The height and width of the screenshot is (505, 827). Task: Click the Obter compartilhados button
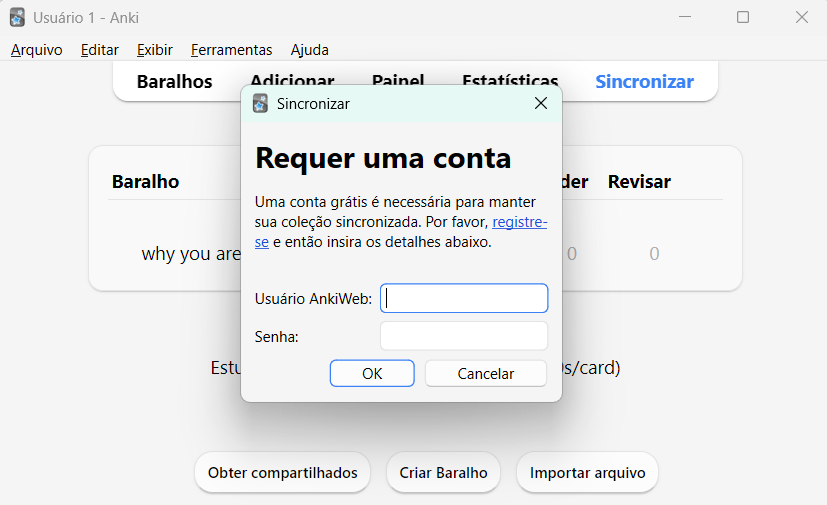point(283,472)
